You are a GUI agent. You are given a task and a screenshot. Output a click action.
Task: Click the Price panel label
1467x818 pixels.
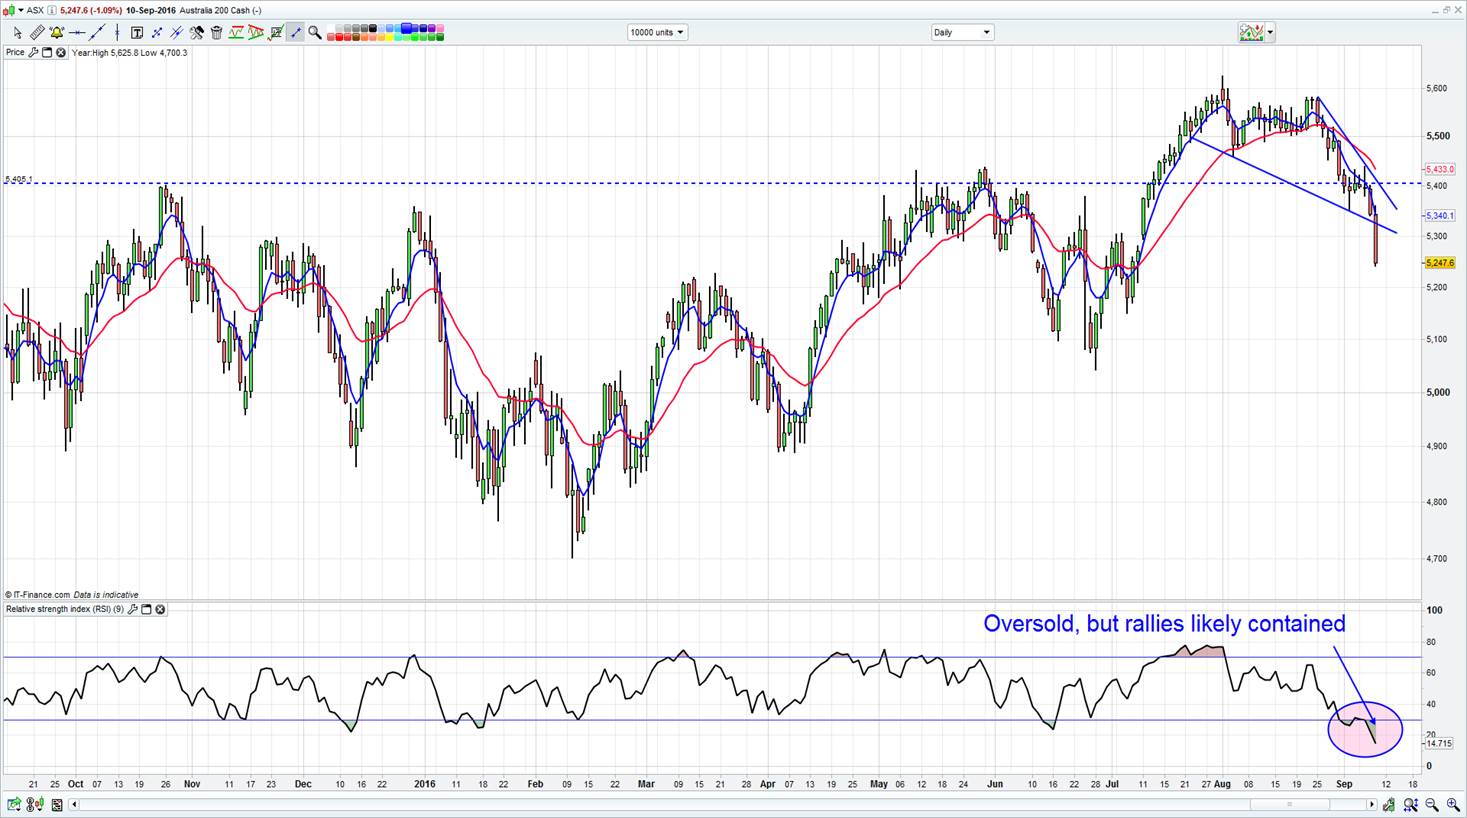[15, 52]
